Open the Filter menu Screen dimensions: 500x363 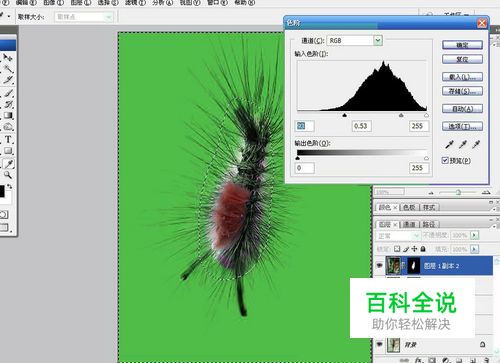tap(135, 3)
